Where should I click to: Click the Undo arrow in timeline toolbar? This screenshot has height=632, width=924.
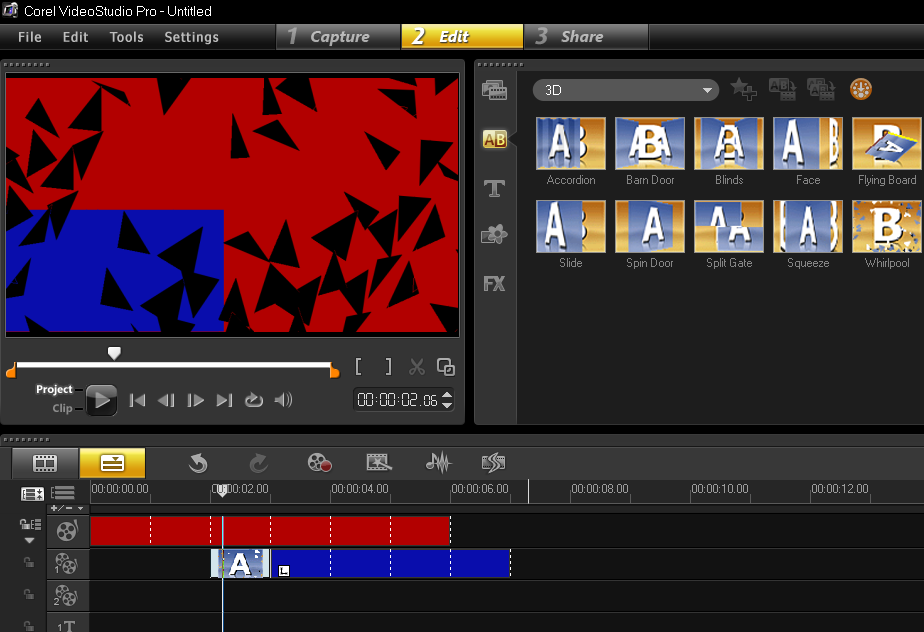pos(198,462)
